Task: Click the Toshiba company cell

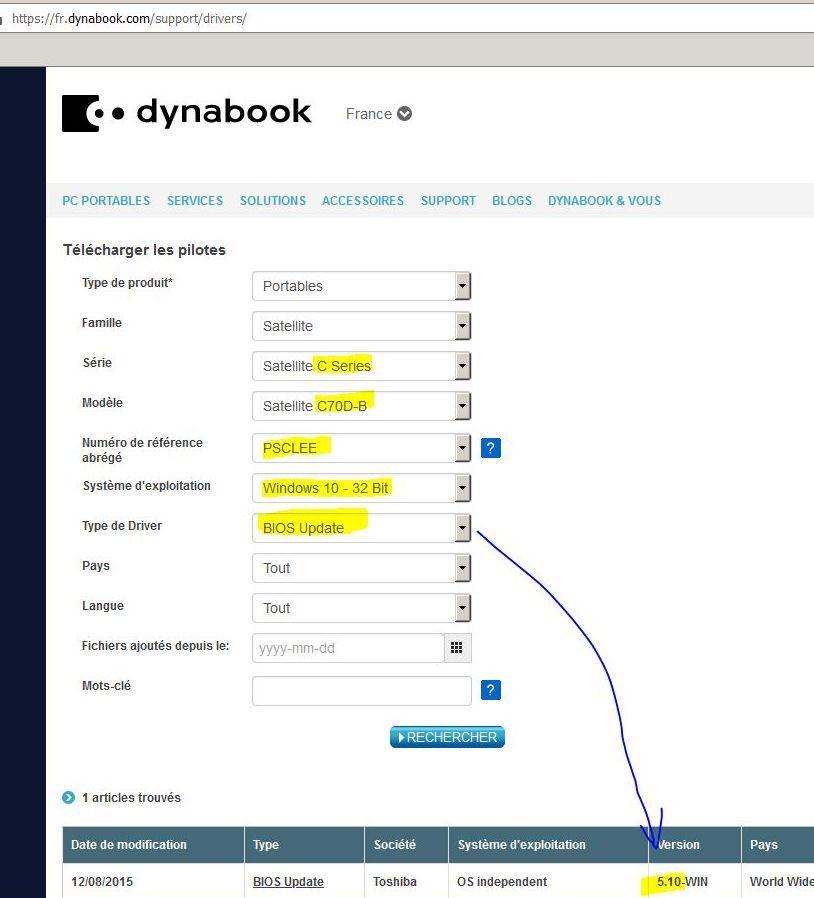Action: [395, 881]
